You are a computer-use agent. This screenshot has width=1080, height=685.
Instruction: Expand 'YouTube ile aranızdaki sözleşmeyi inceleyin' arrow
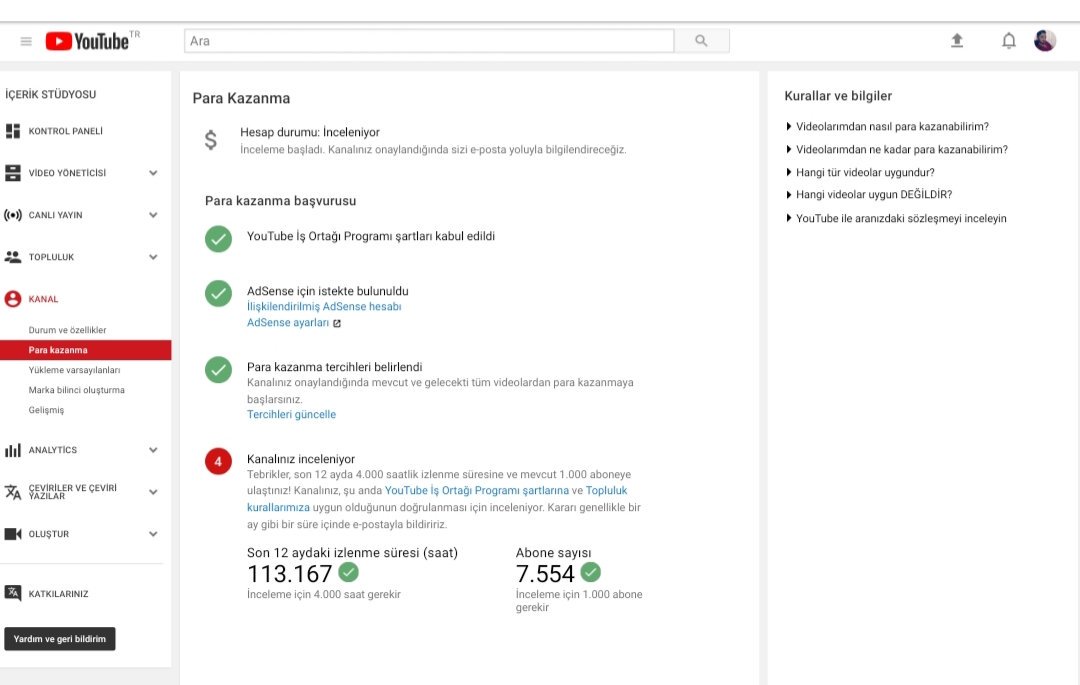coord(789,218)
